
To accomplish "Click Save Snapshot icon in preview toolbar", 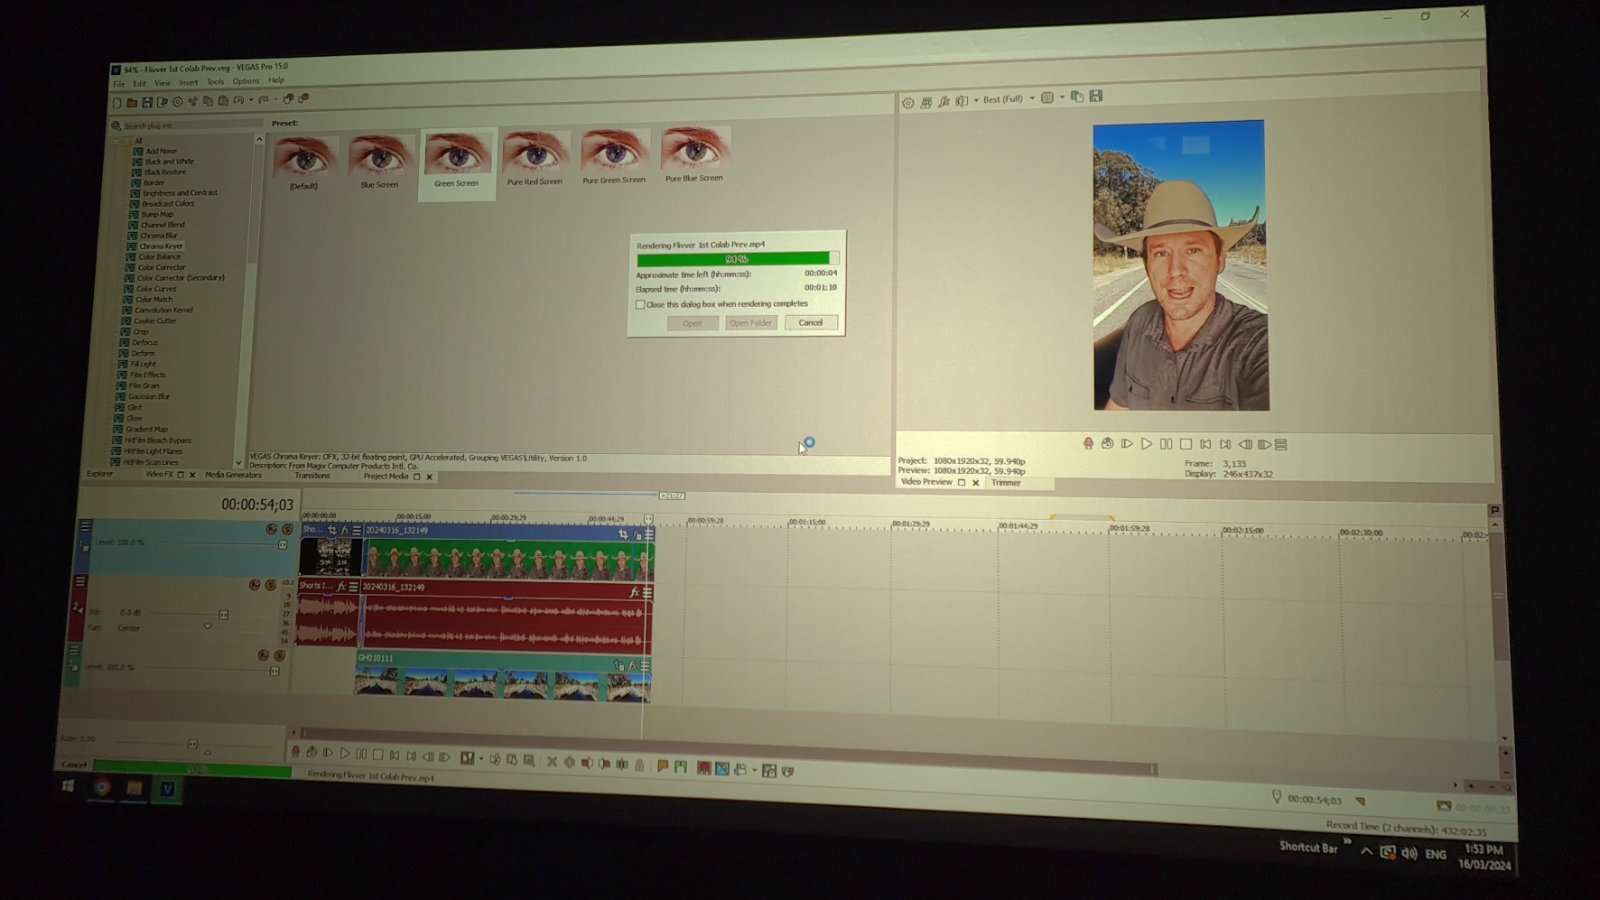I will point(1096,96).
